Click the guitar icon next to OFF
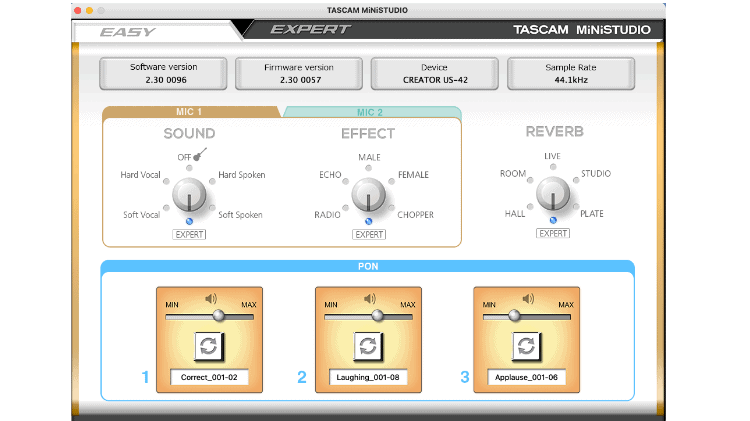This screenshot has height=421, width=750. coord(199,154)
